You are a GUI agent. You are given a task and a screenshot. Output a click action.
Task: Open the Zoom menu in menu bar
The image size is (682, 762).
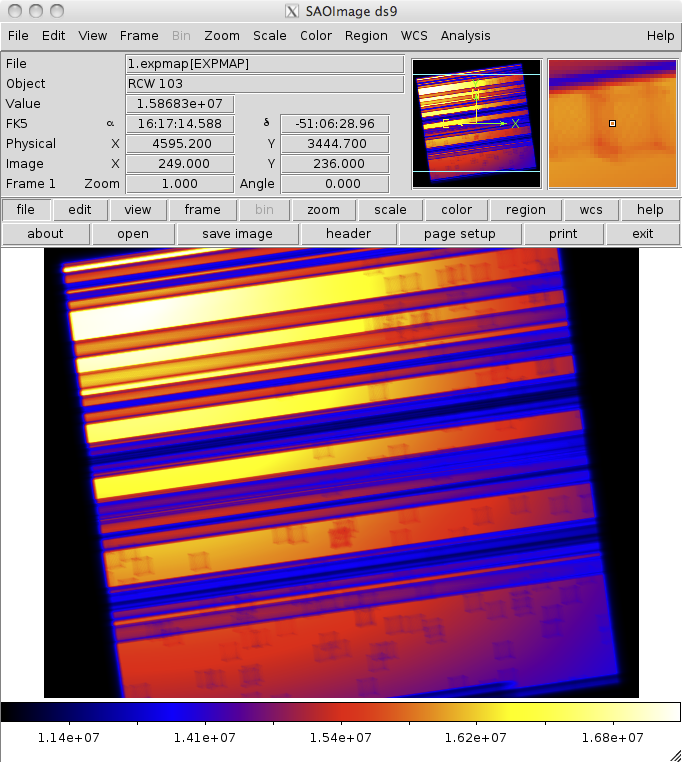click(222, 35)
